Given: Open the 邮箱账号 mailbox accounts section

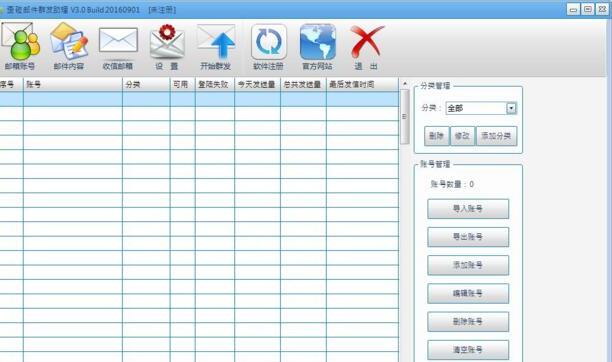Looking at the screenshot, I should (20, 46).
